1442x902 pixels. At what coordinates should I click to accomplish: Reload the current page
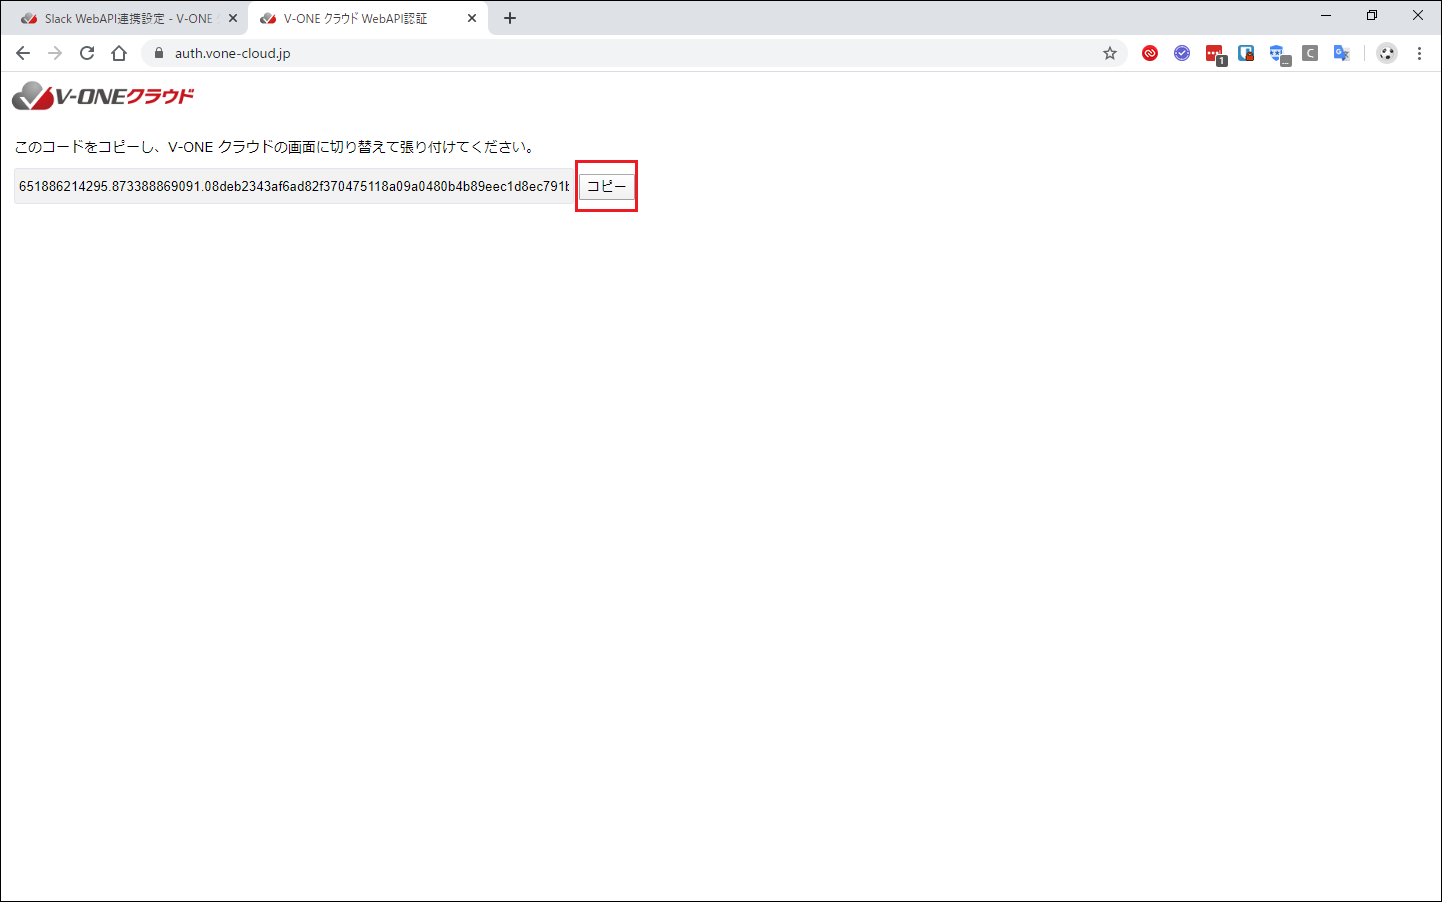click(x=87, y=53)
